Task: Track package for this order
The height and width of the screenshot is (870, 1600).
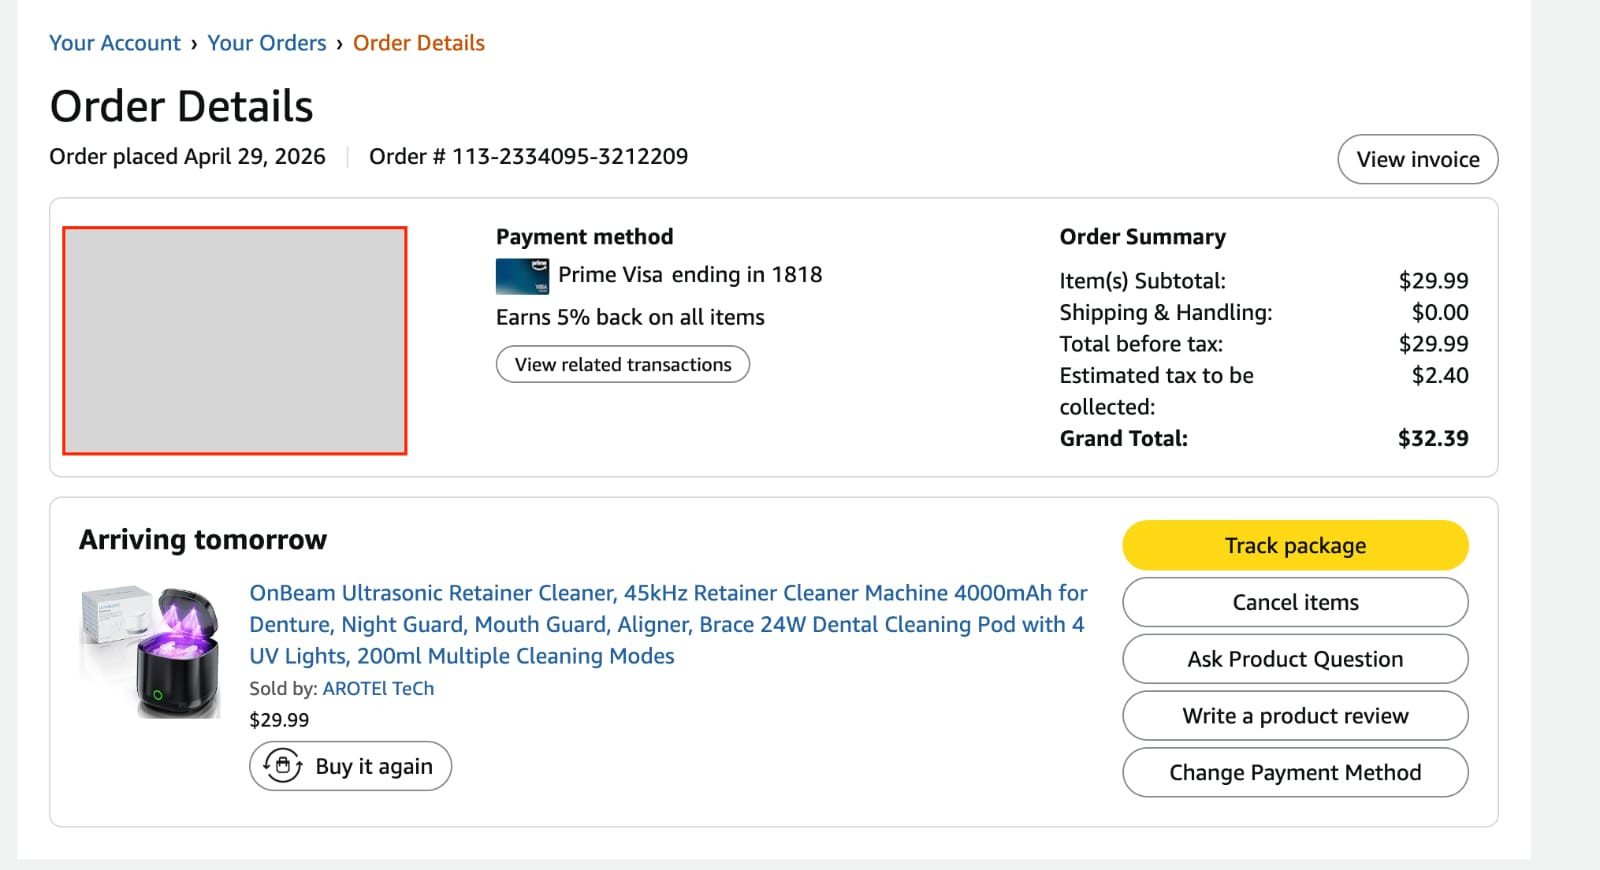Action: click(1295, 545)
